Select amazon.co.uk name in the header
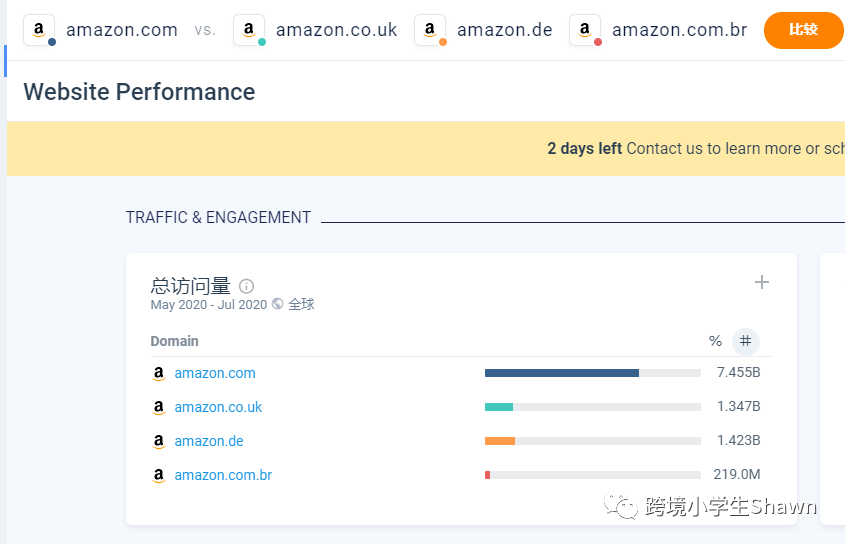The height and width of the screenshot is (544, 845). tap(336, 30)
